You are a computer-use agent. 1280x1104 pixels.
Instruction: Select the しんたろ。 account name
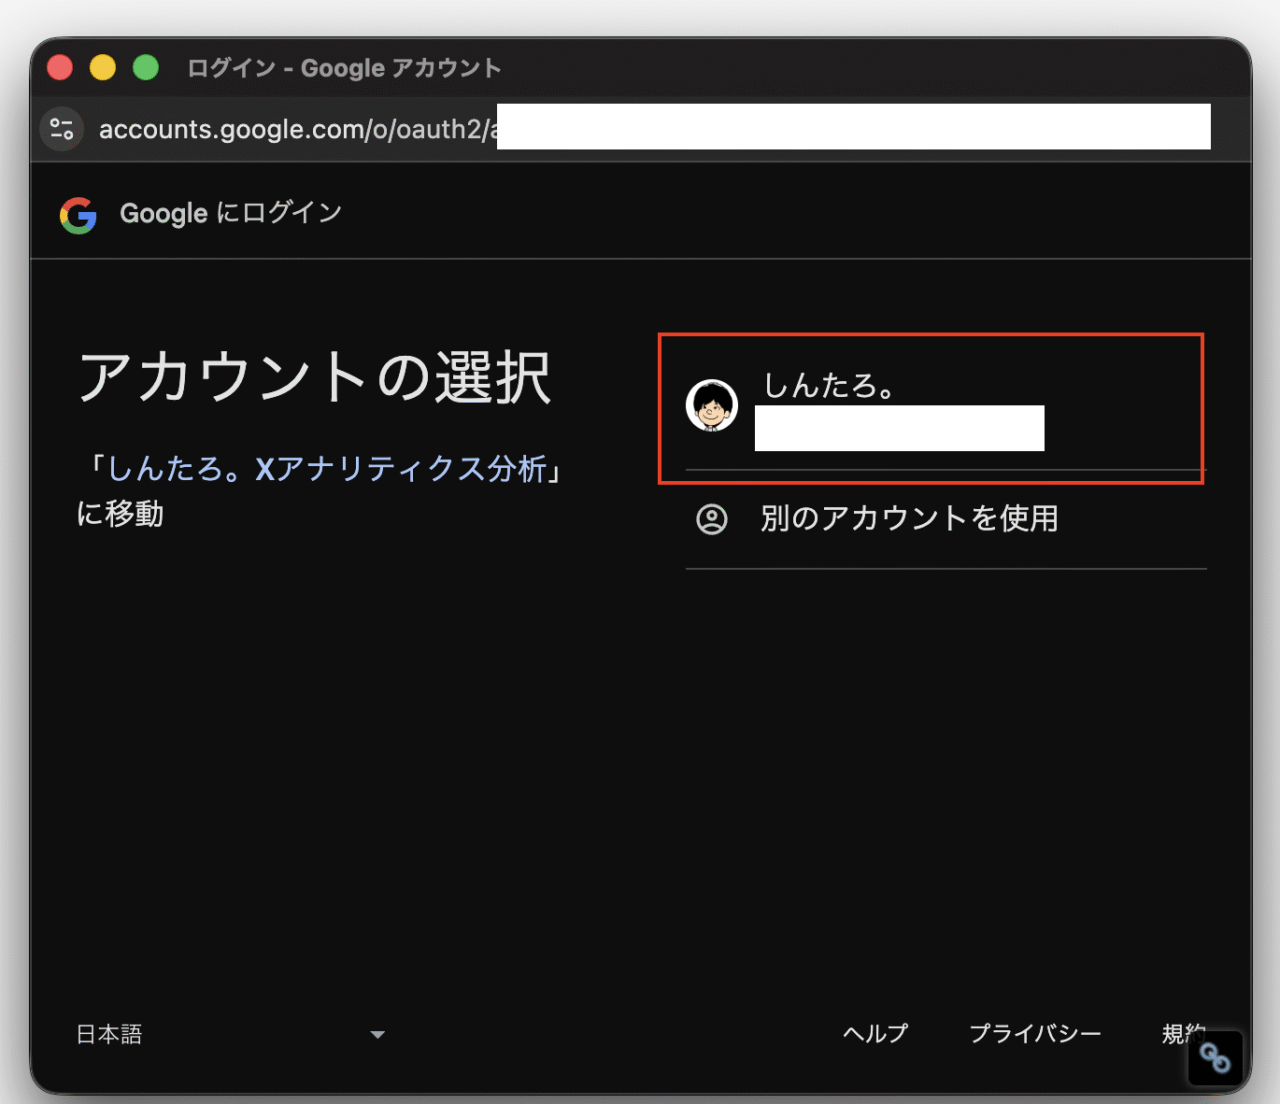click(x=829, y=386)
